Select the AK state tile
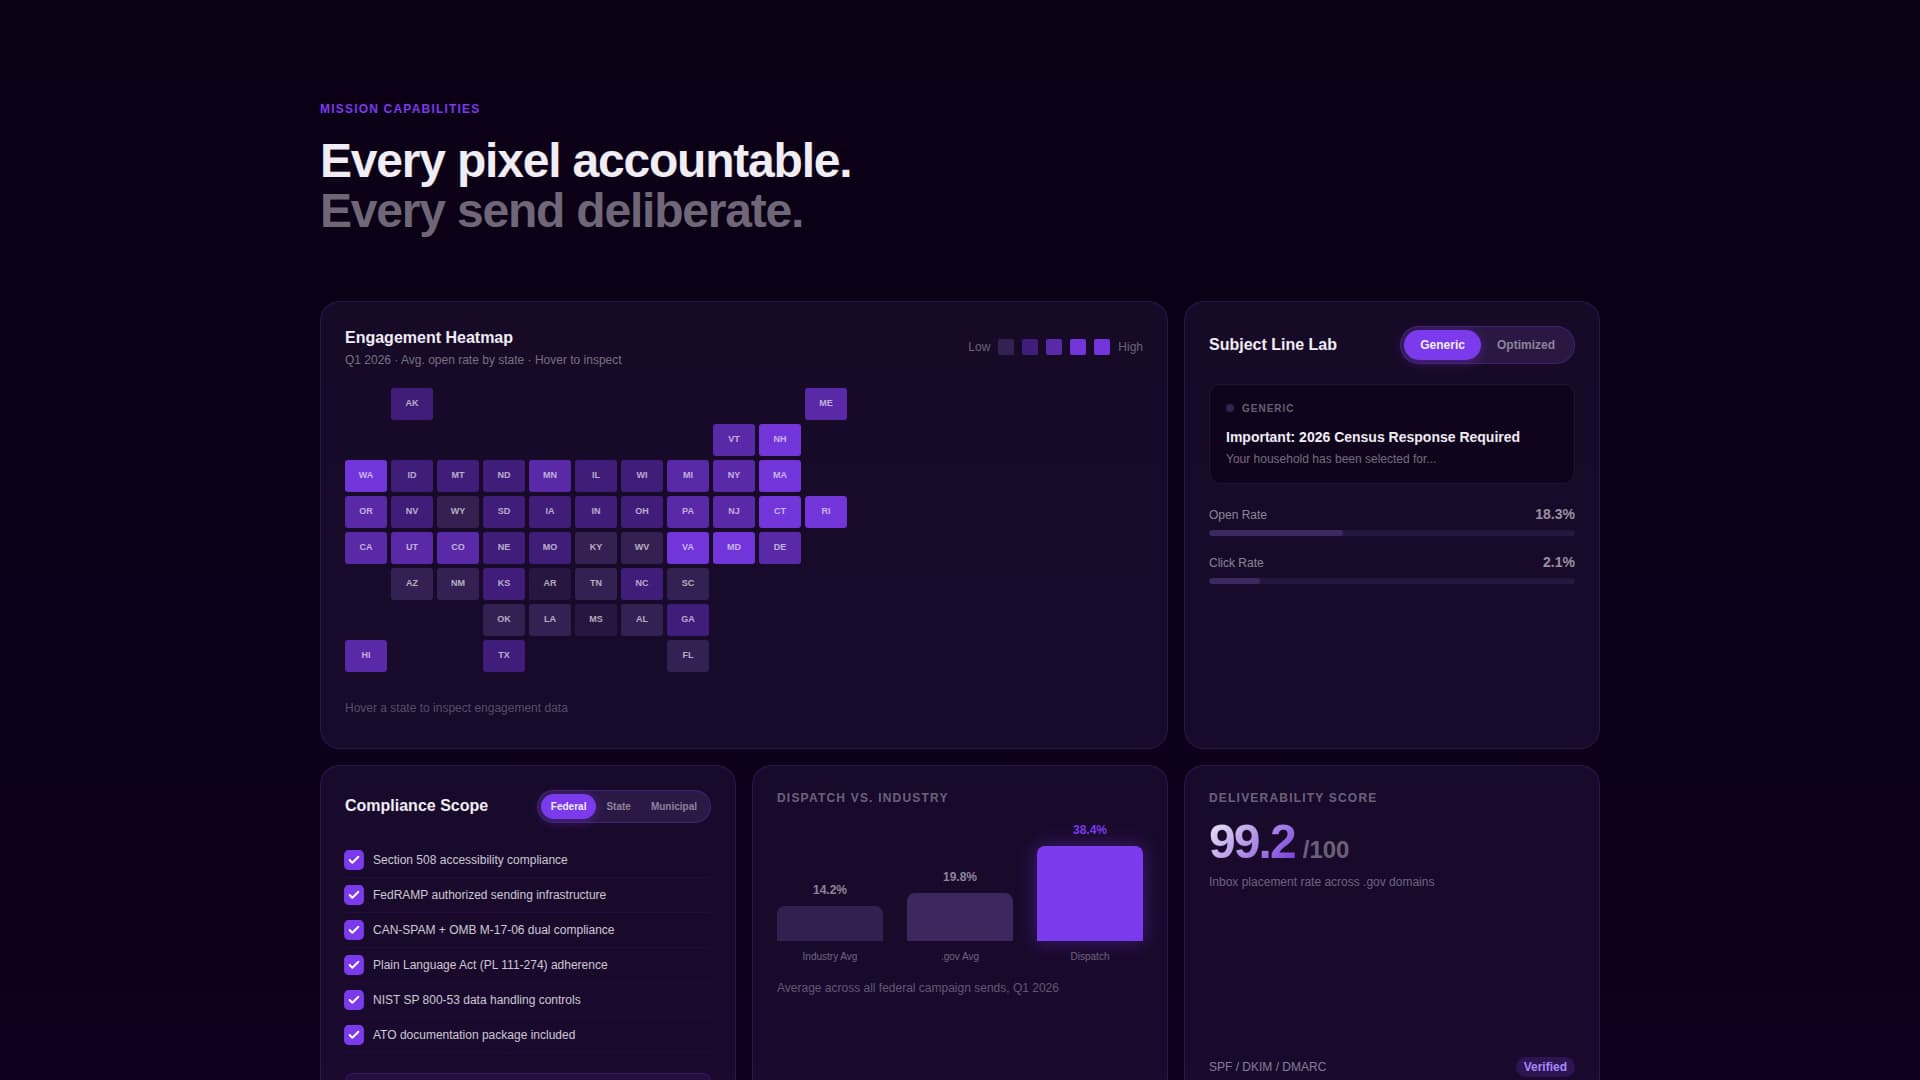This screenshot has width=1920, height=1080. pos(412,404)
